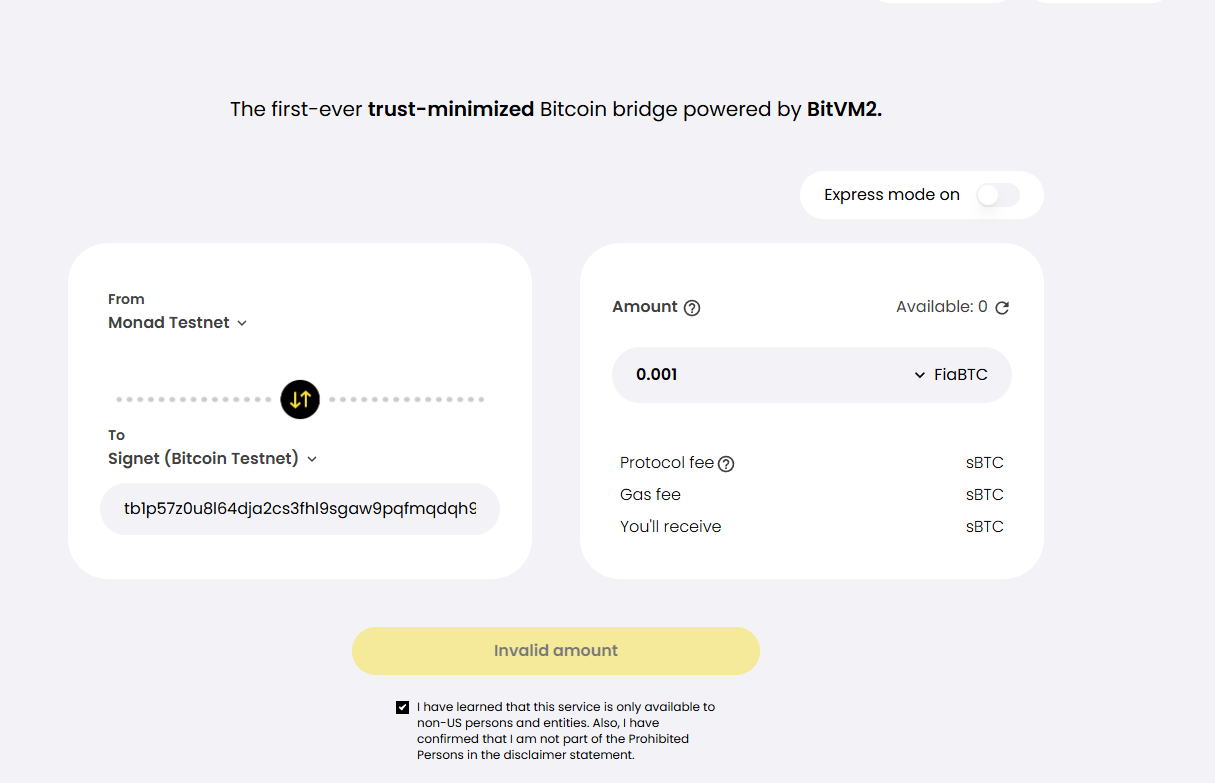
Task: Open the FiaBTC token selector
Action: 960,375
